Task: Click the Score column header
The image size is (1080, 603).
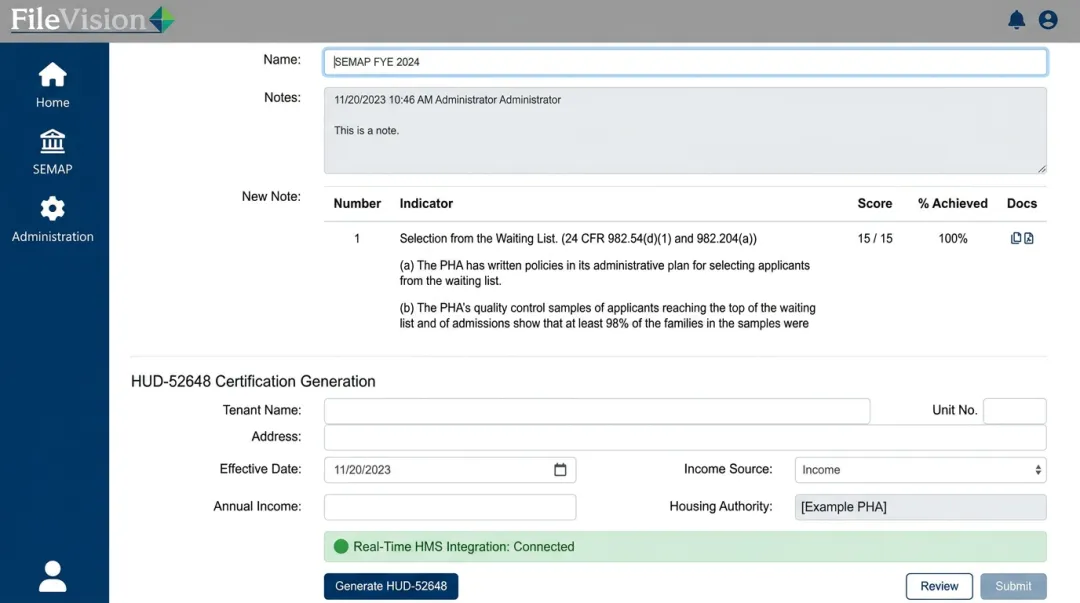Action: pyautogui.click(x=874, y=203)
